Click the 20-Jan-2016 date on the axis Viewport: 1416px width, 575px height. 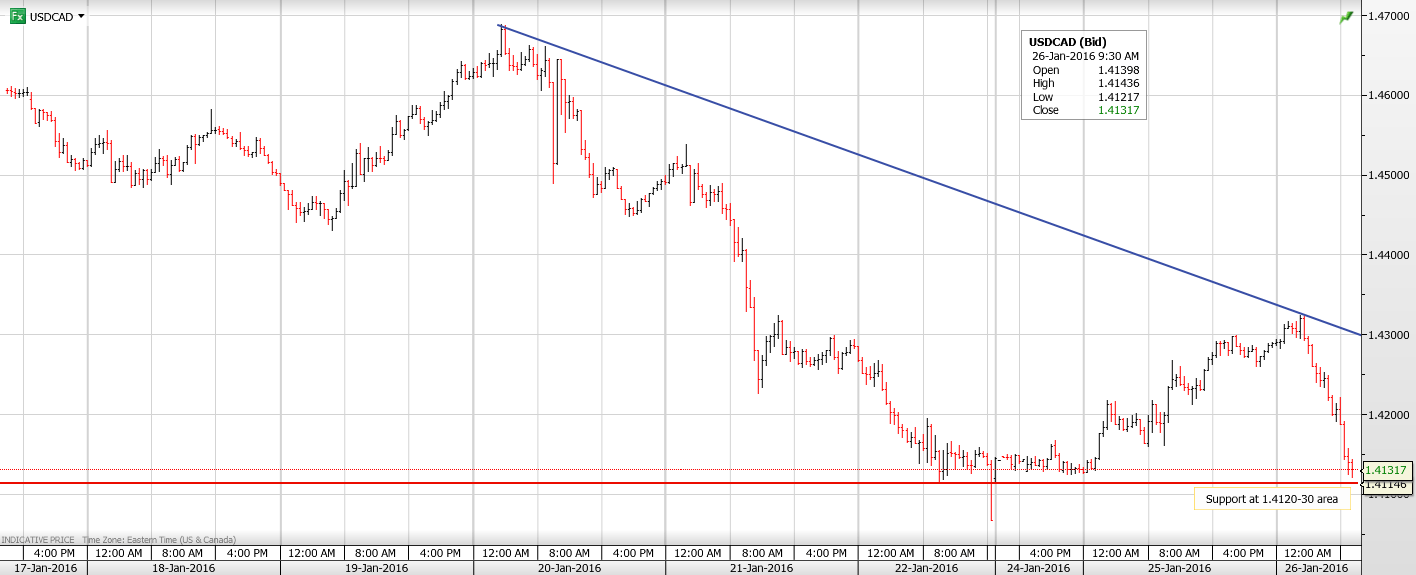click(571, 567)
